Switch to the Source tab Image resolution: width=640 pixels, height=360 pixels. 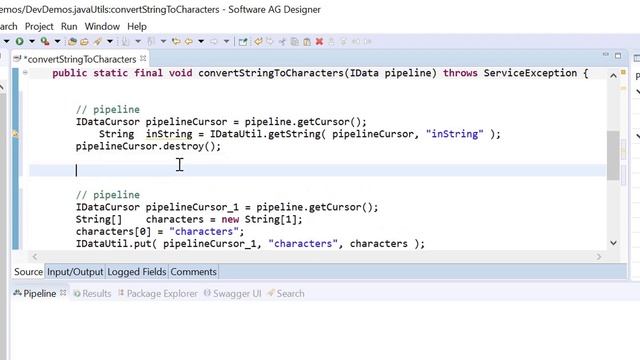[x=28, y=272]
